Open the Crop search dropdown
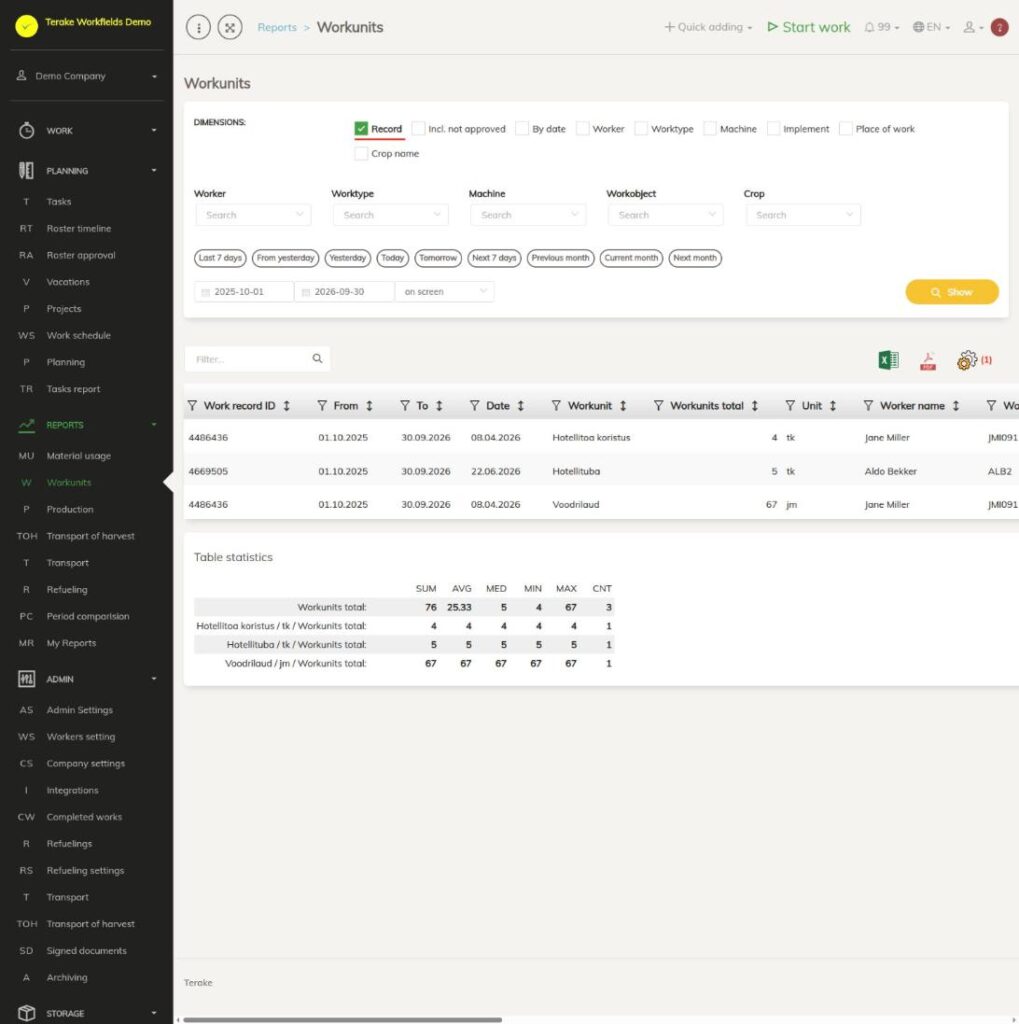1019x1024 pixels. click(x=803, y=215)
